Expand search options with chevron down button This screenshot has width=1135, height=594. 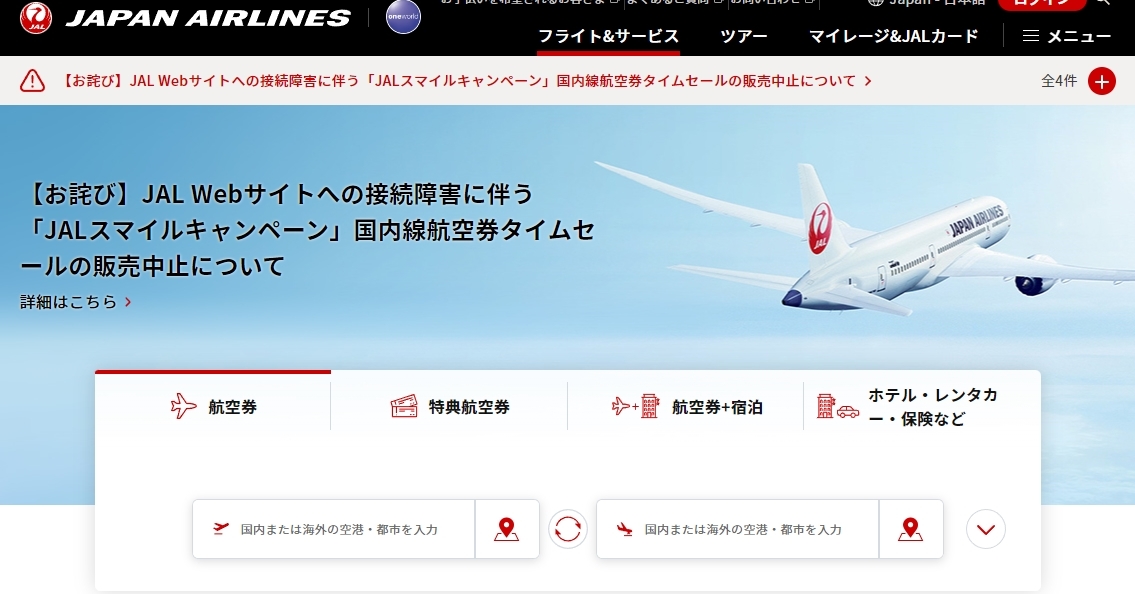986,529
